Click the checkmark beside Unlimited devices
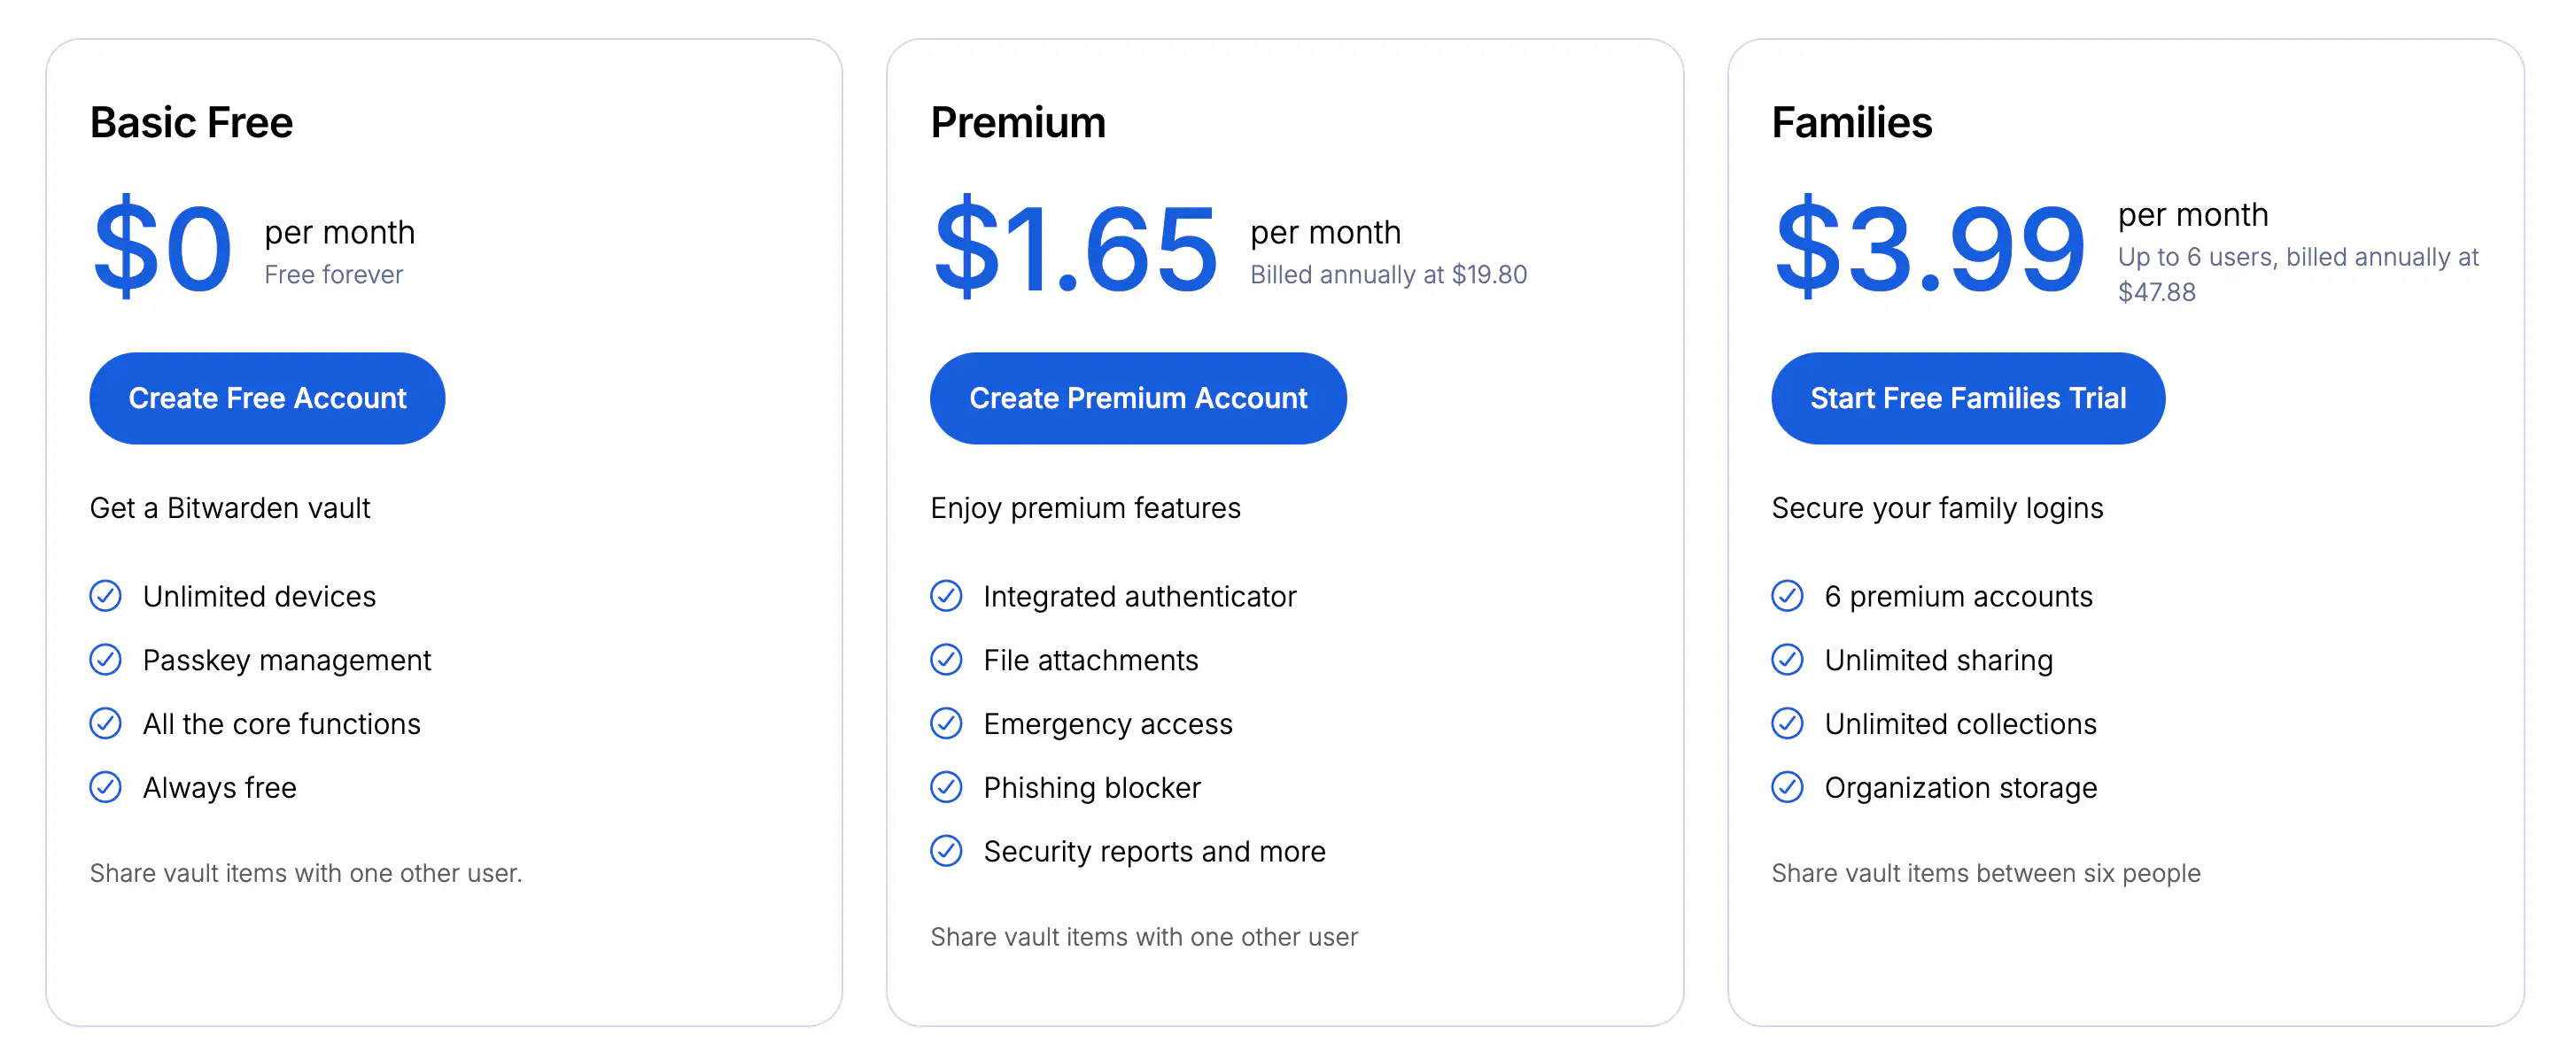Screen dimensions: 2576x1059 pos(105,596)
